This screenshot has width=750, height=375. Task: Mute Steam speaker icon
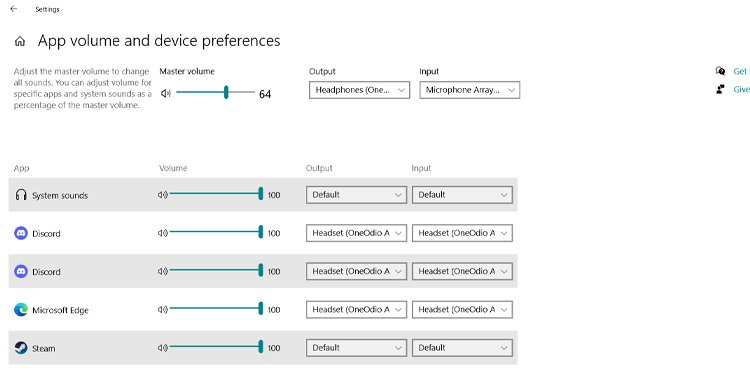[x=163, y=348]
